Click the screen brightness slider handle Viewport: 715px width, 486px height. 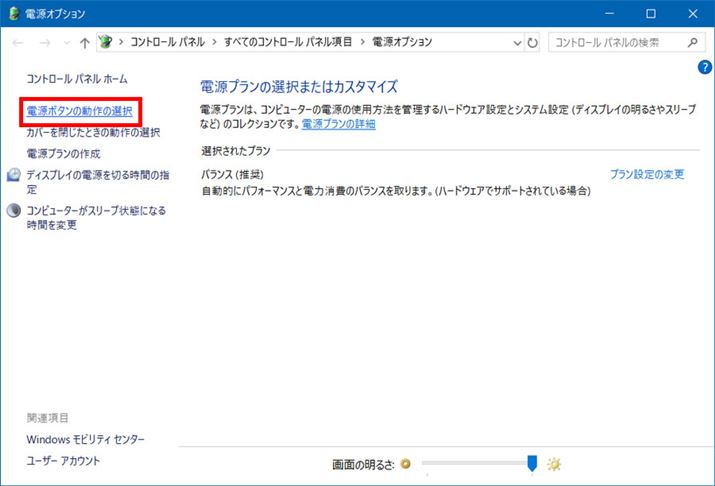point(532,463)
